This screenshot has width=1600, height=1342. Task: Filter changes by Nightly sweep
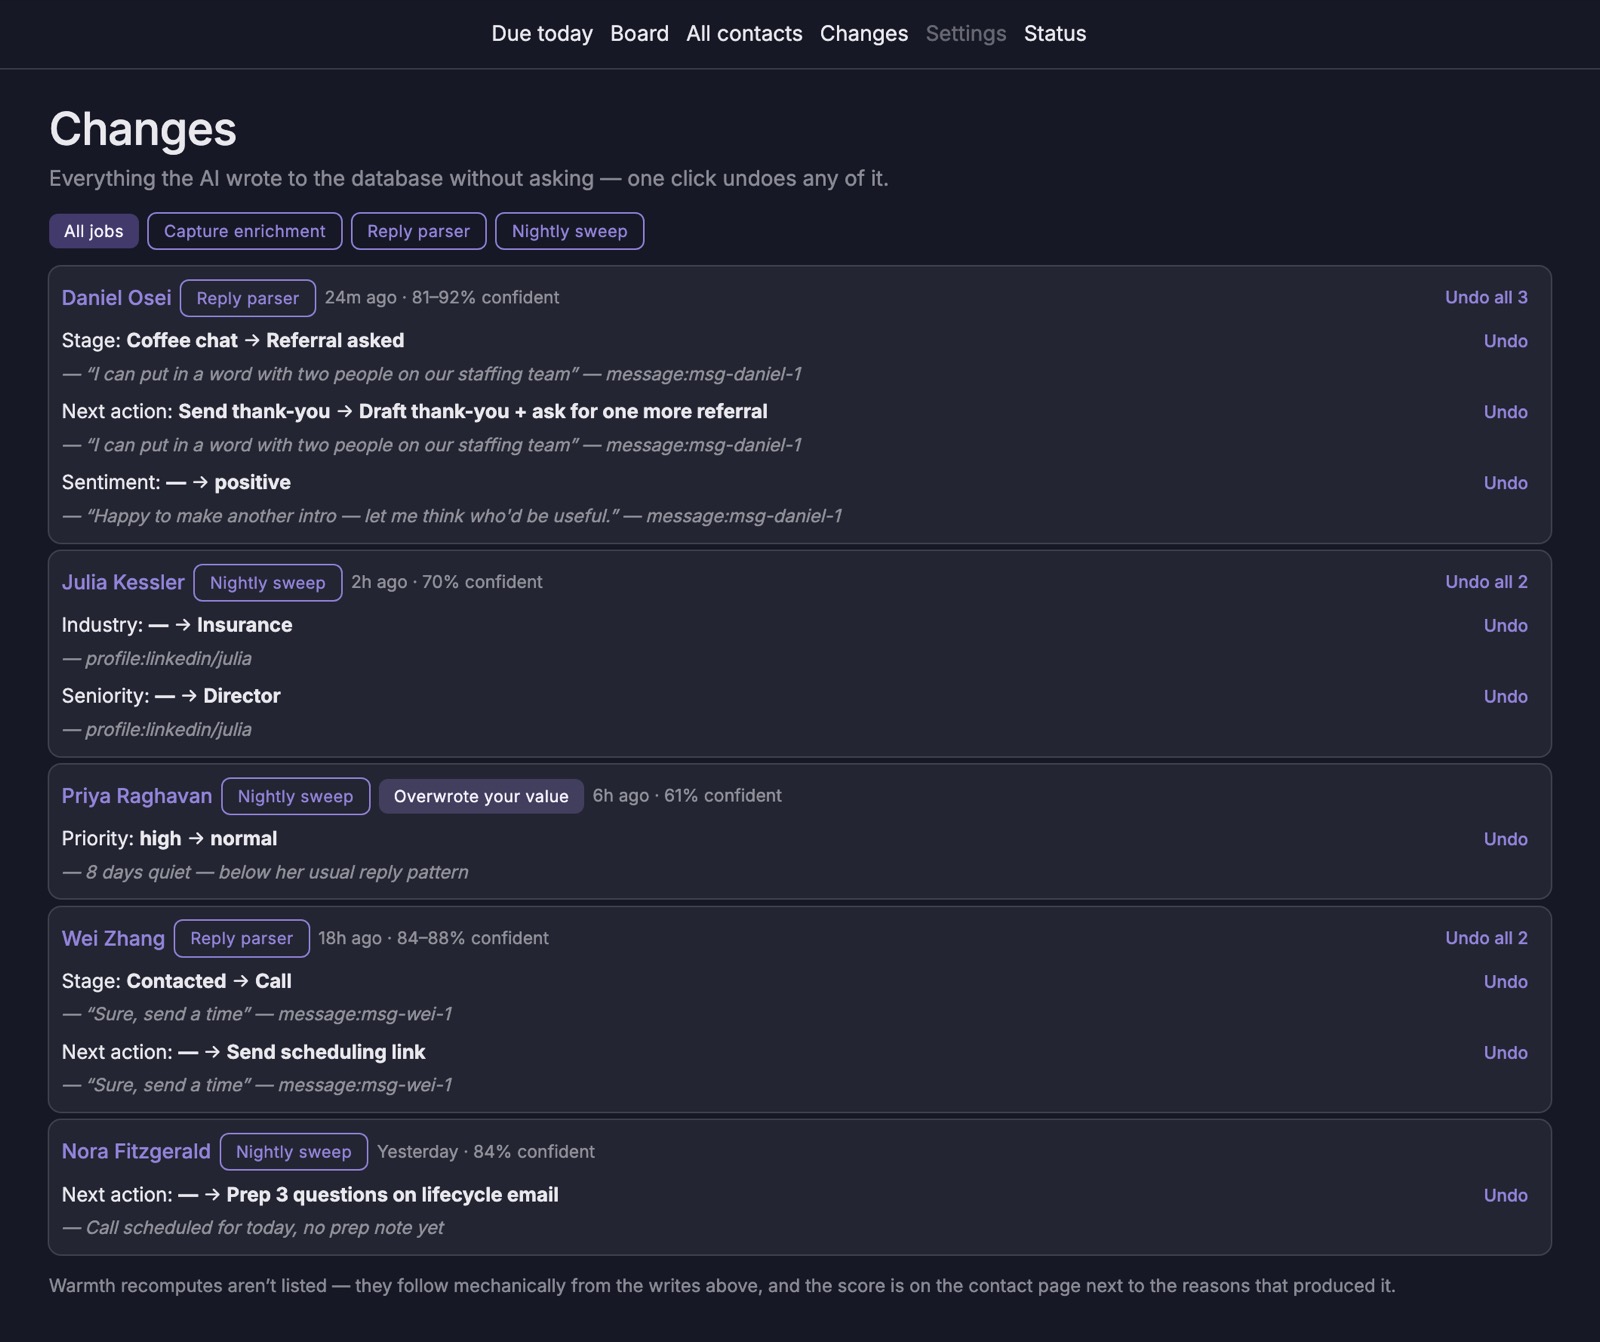tap(570, 231)
